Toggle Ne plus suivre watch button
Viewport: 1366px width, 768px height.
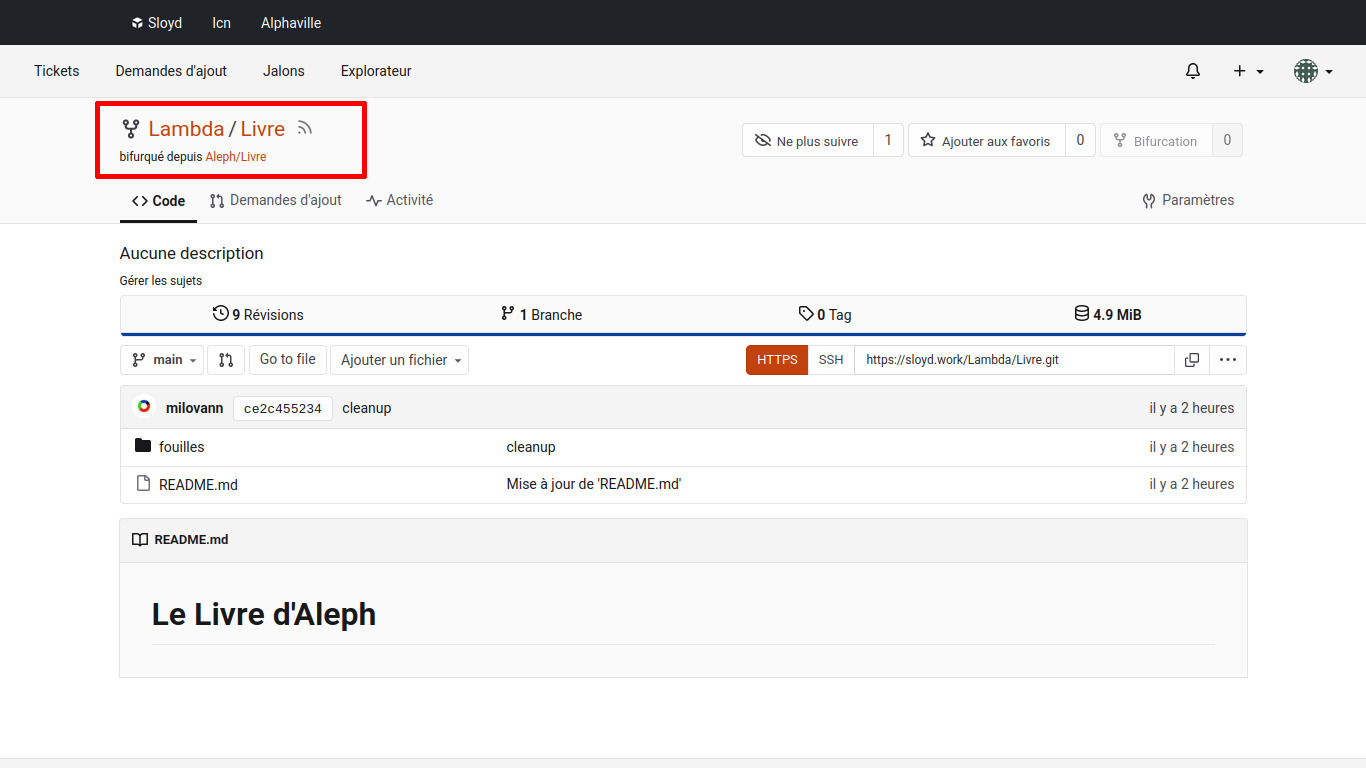point(808,141)
